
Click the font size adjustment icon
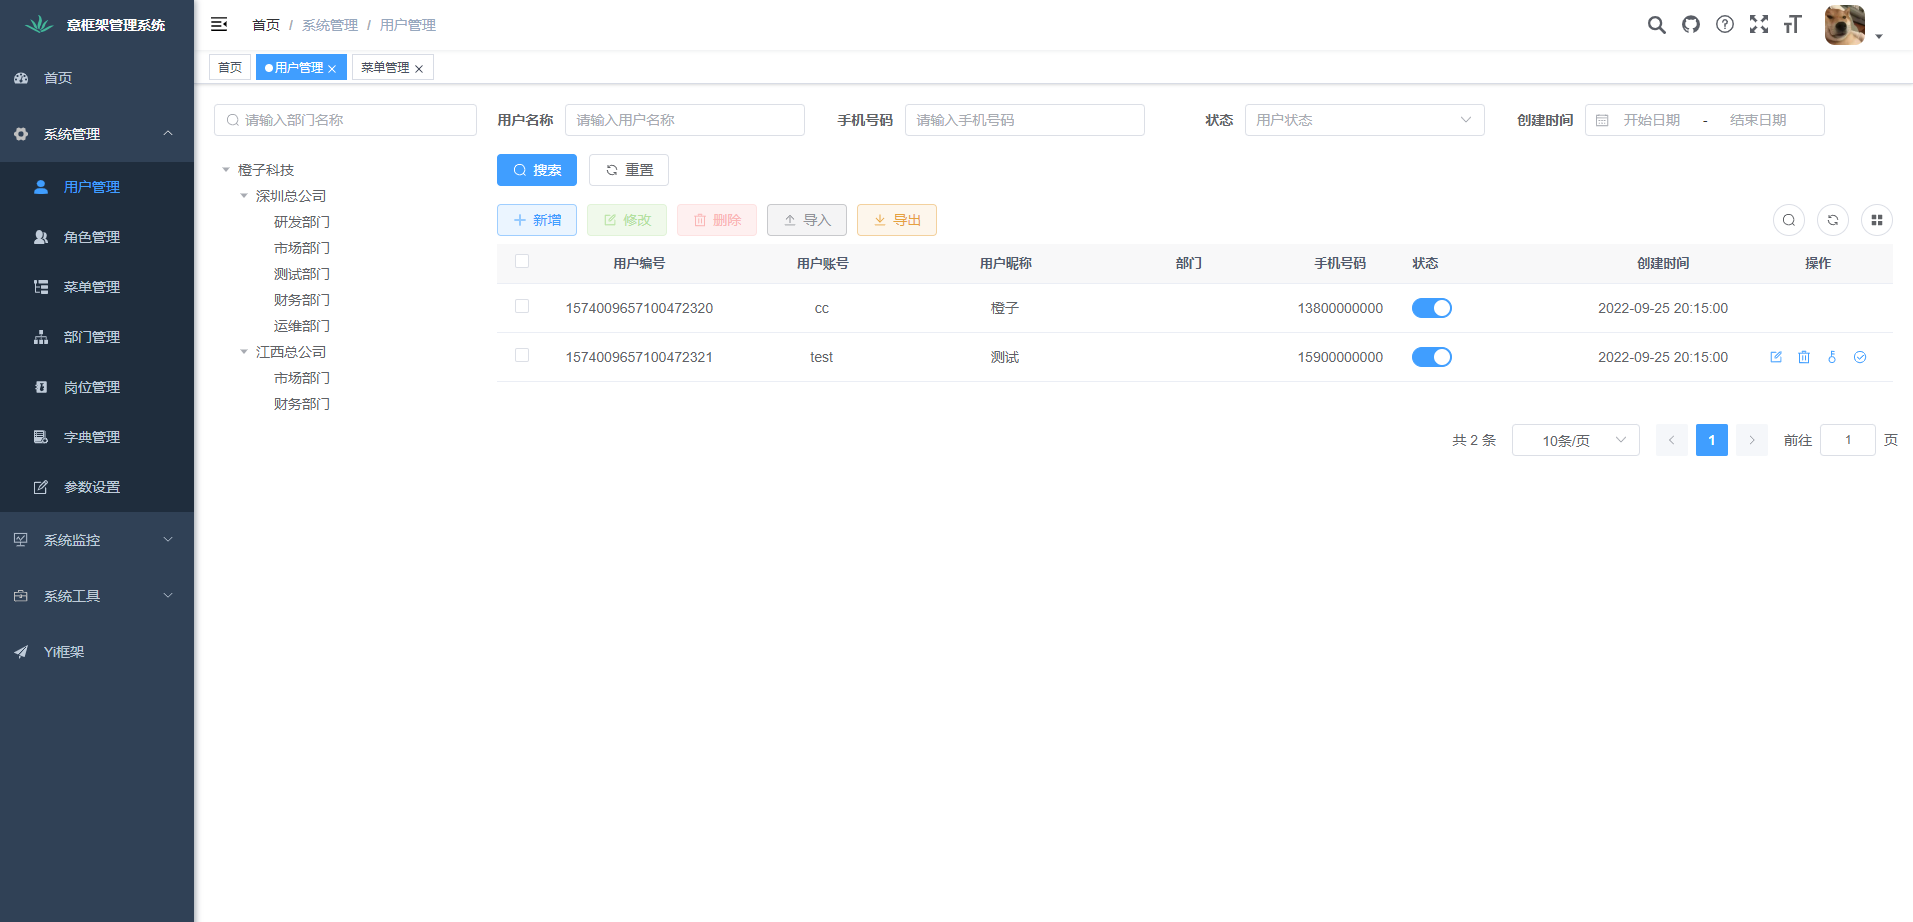[1792, 24]
